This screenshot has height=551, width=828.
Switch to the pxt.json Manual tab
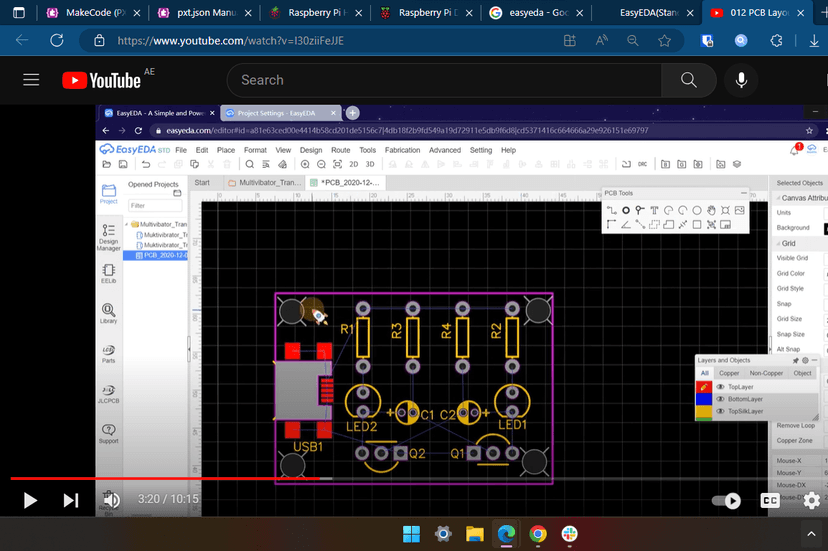click(x=200, y=14)
